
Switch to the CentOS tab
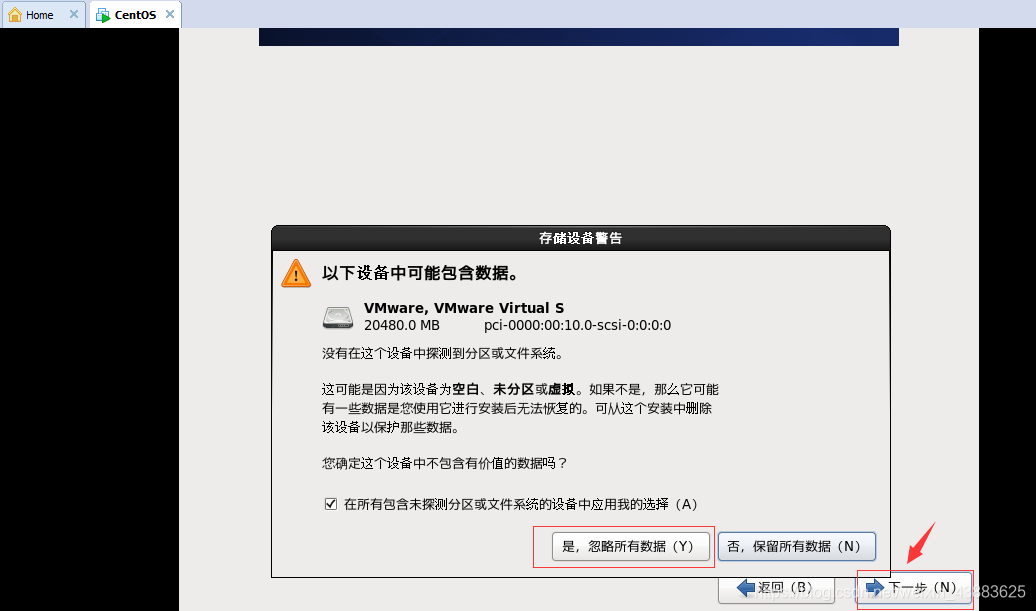click(x=135, y=15)
